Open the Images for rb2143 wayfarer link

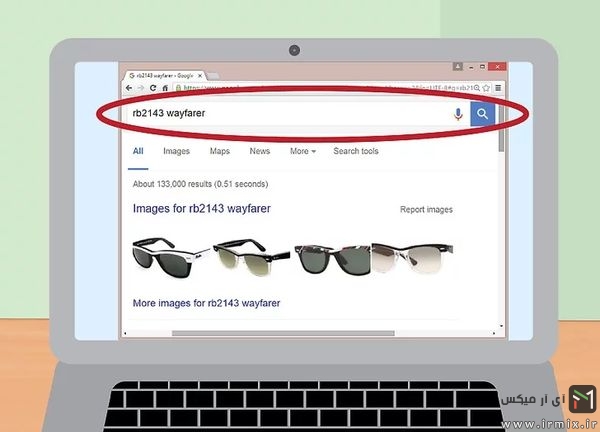point(202,209)
